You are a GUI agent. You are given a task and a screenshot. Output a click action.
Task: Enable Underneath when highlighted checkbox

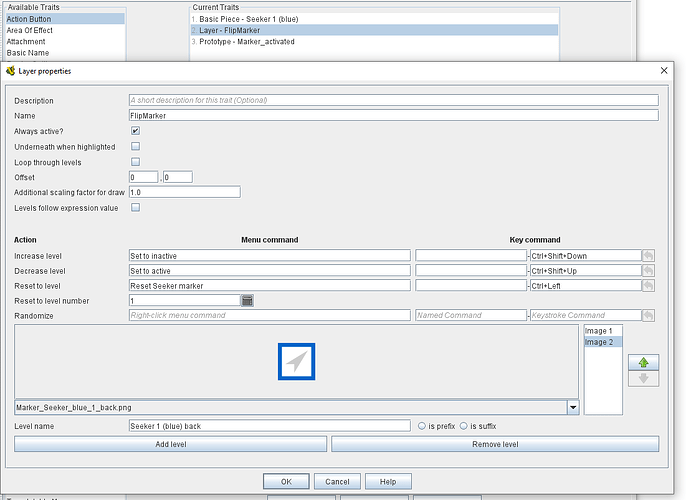135,147
